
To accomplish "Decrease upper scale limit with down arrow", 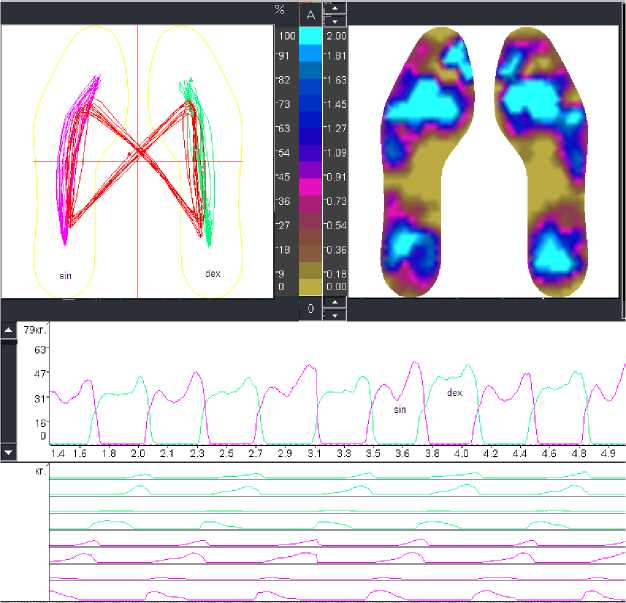I will [335, 21].
